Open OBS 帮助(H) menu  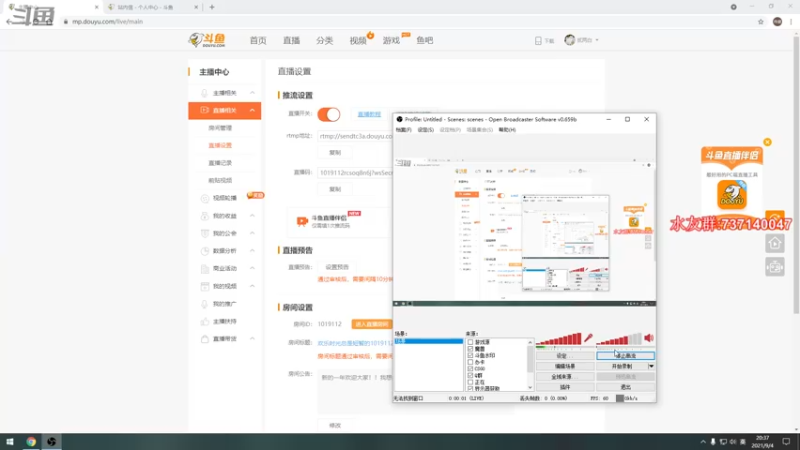507,130
